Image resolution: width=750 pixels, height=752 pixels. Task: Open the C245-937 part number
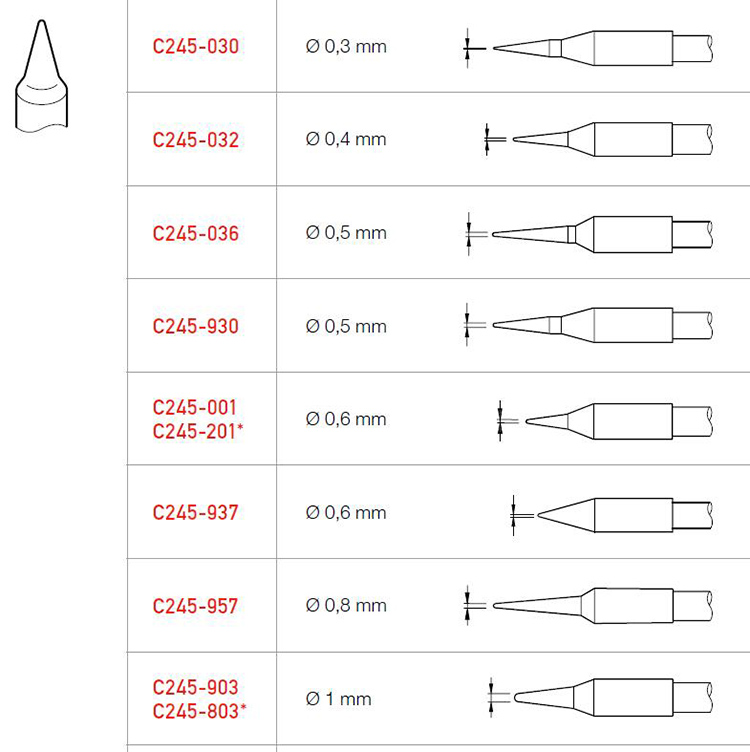coord(196,513)
